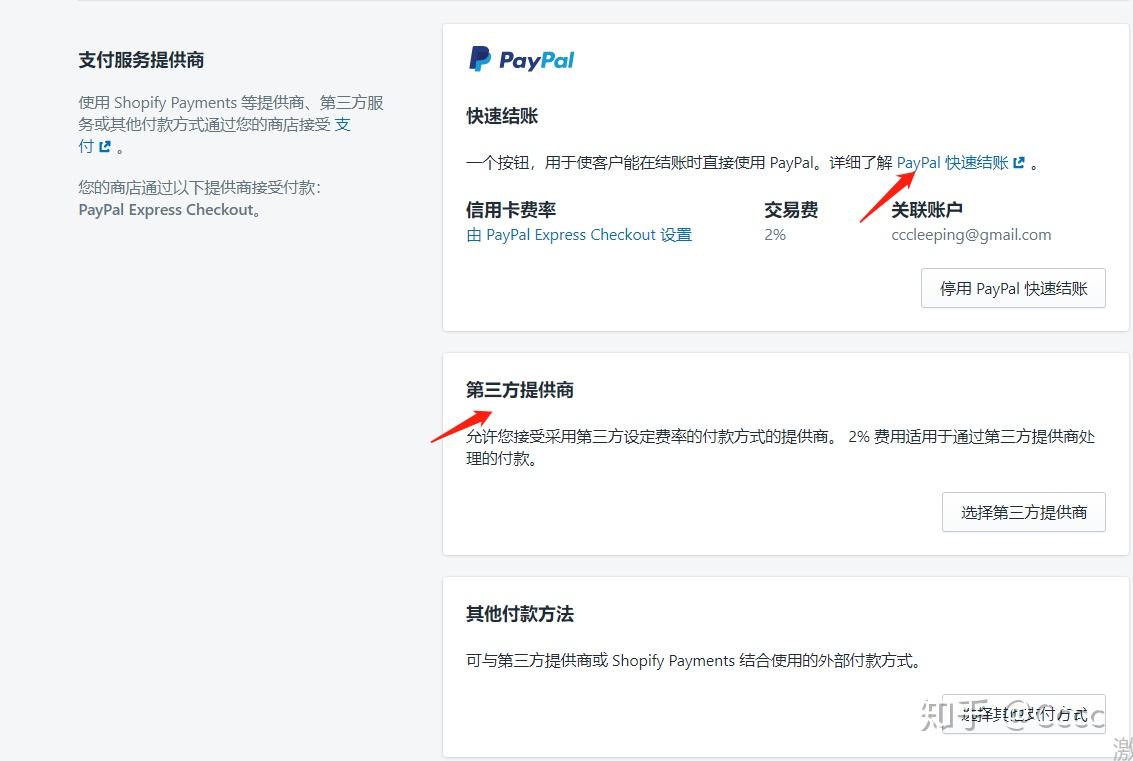Click the 交易费 2% value
The width and height of the screenshot is (1133, 761).
coord(775,234)
